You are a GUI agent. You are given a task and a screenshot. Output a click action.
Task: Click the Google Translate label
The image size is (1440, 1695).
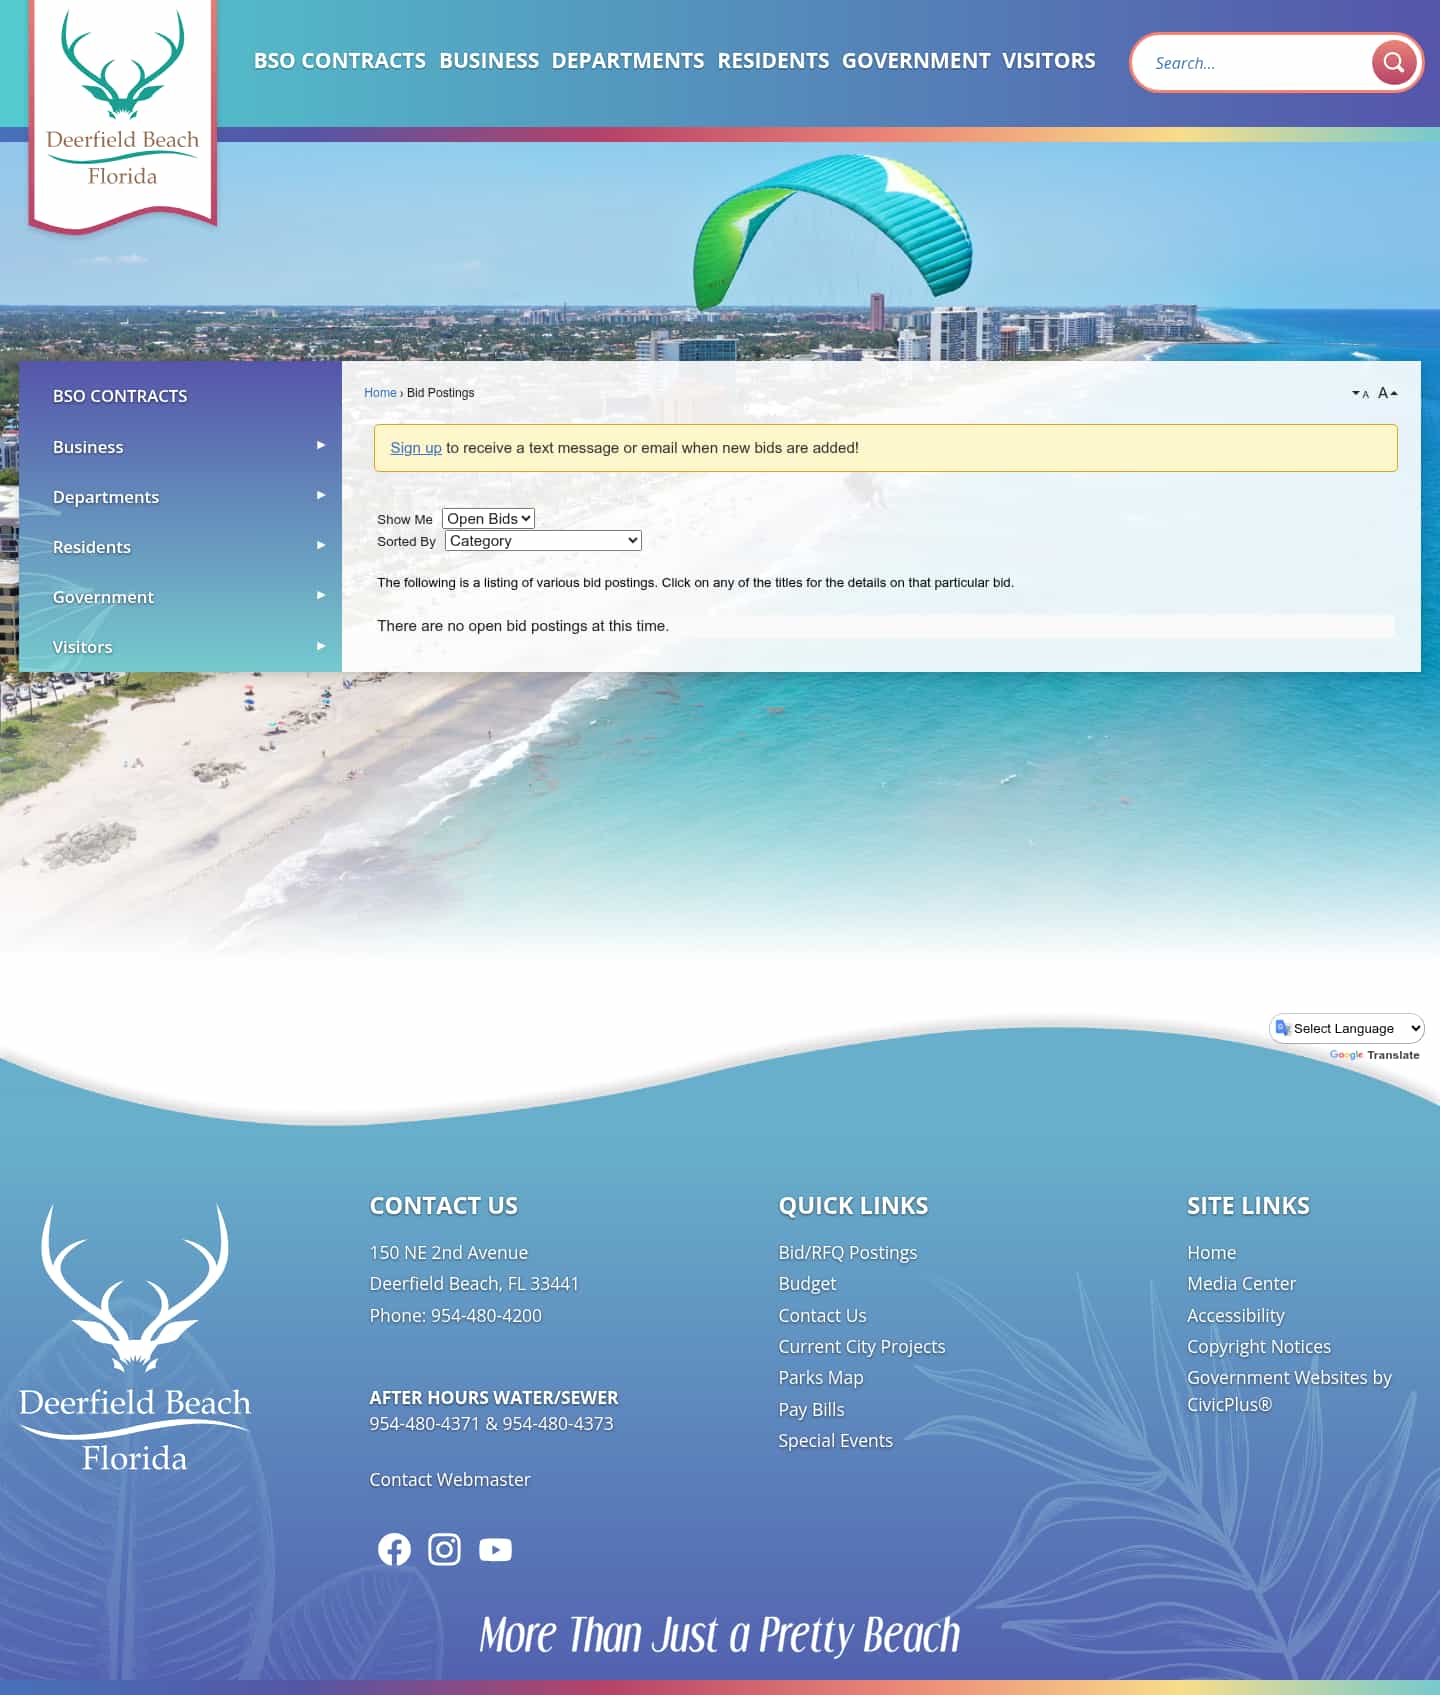point(1374,1055)
